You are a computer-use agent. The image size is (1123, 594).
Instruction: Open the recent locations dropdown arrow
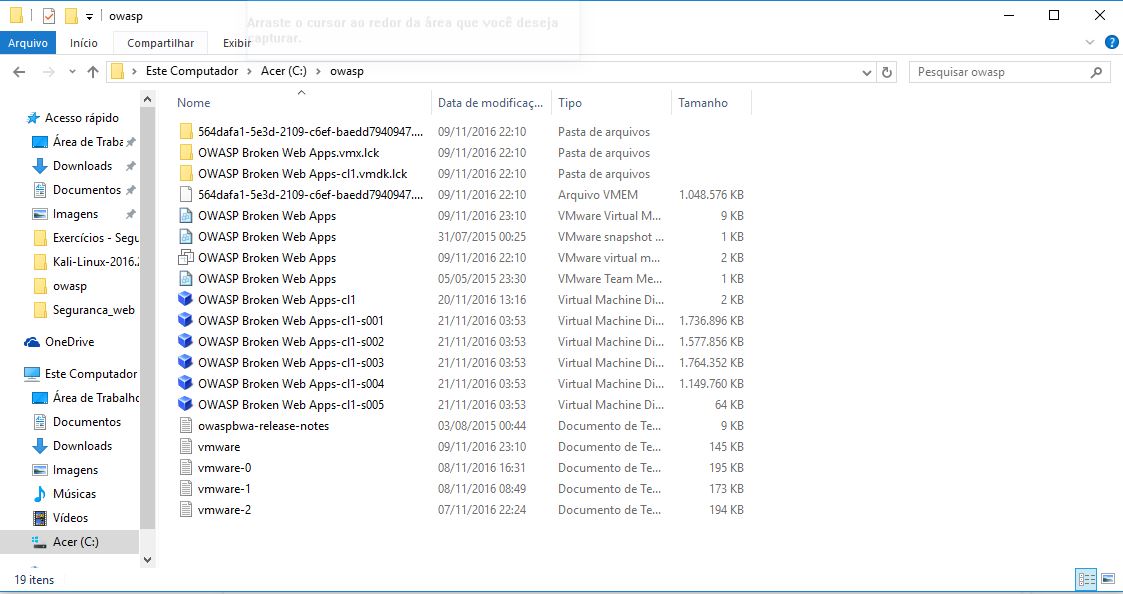72,72
